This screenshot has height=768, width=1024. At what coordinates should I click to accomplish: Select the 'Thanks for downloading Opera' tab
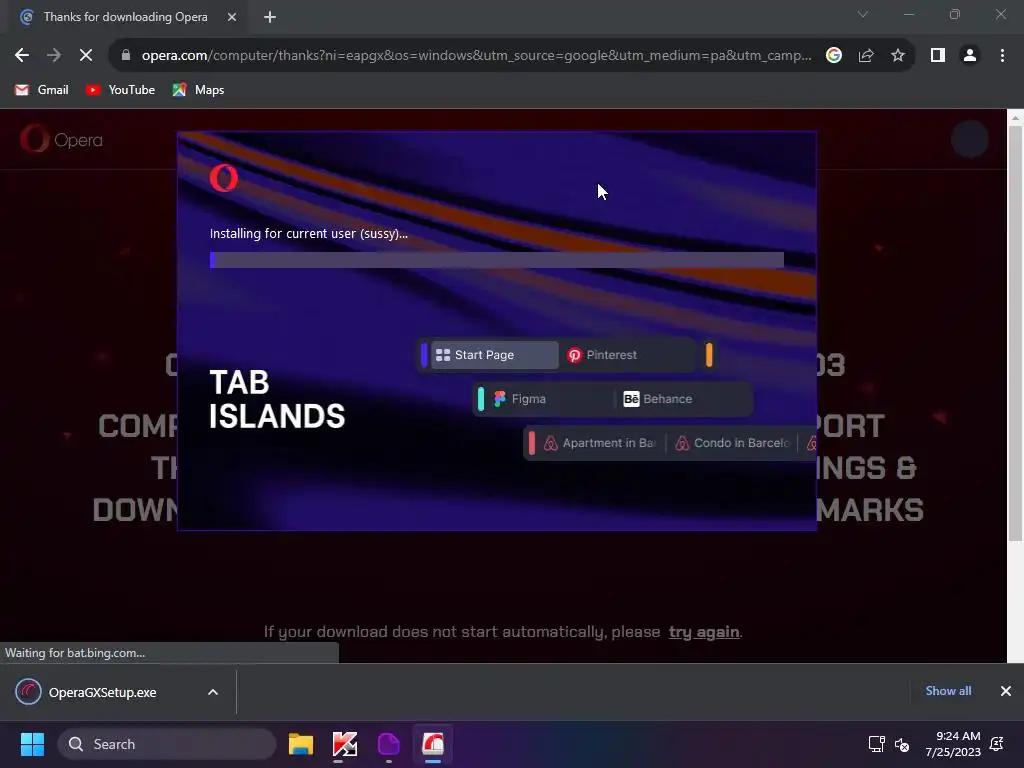(x=125, y=17)
